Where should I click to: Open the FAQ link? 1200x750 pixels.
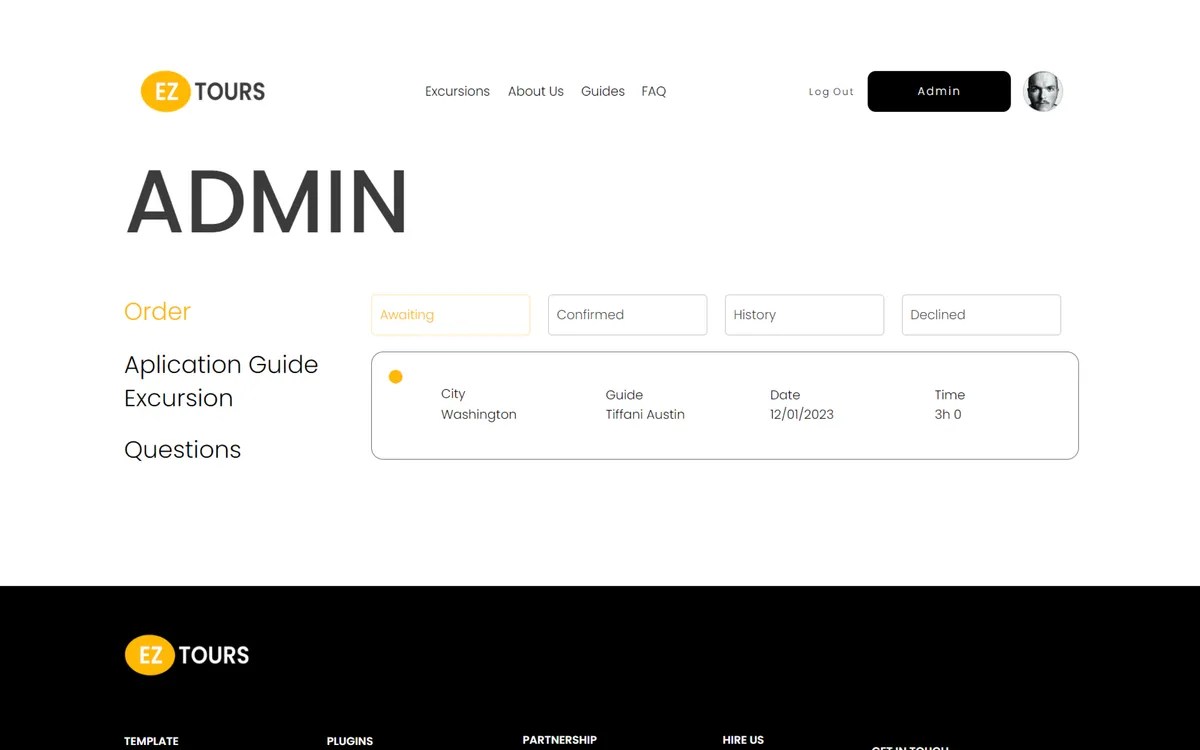coord(654,91)
